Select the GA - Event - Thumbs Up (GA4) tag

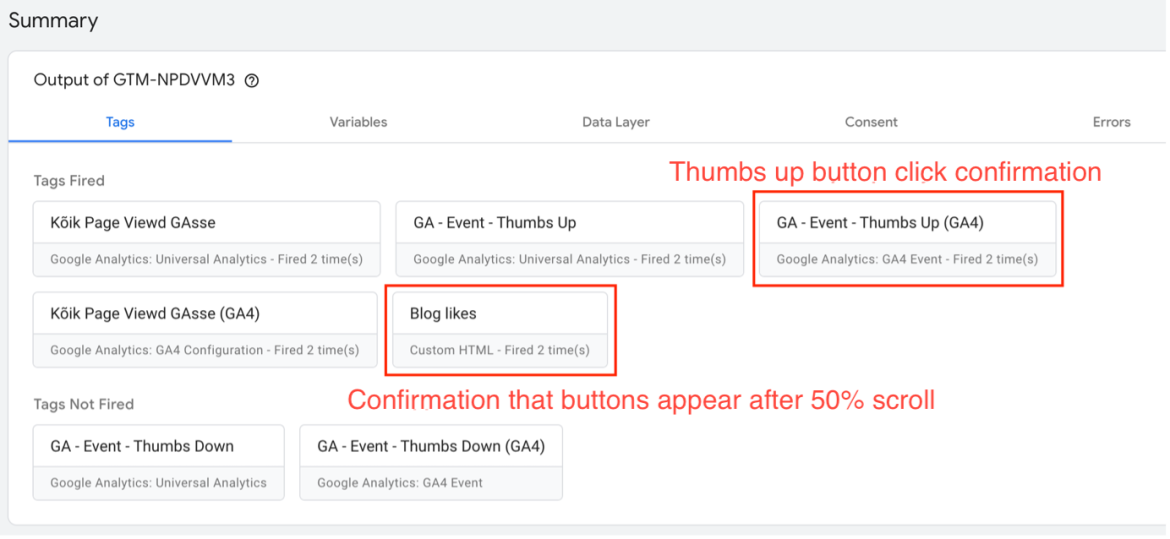point(907,239)
